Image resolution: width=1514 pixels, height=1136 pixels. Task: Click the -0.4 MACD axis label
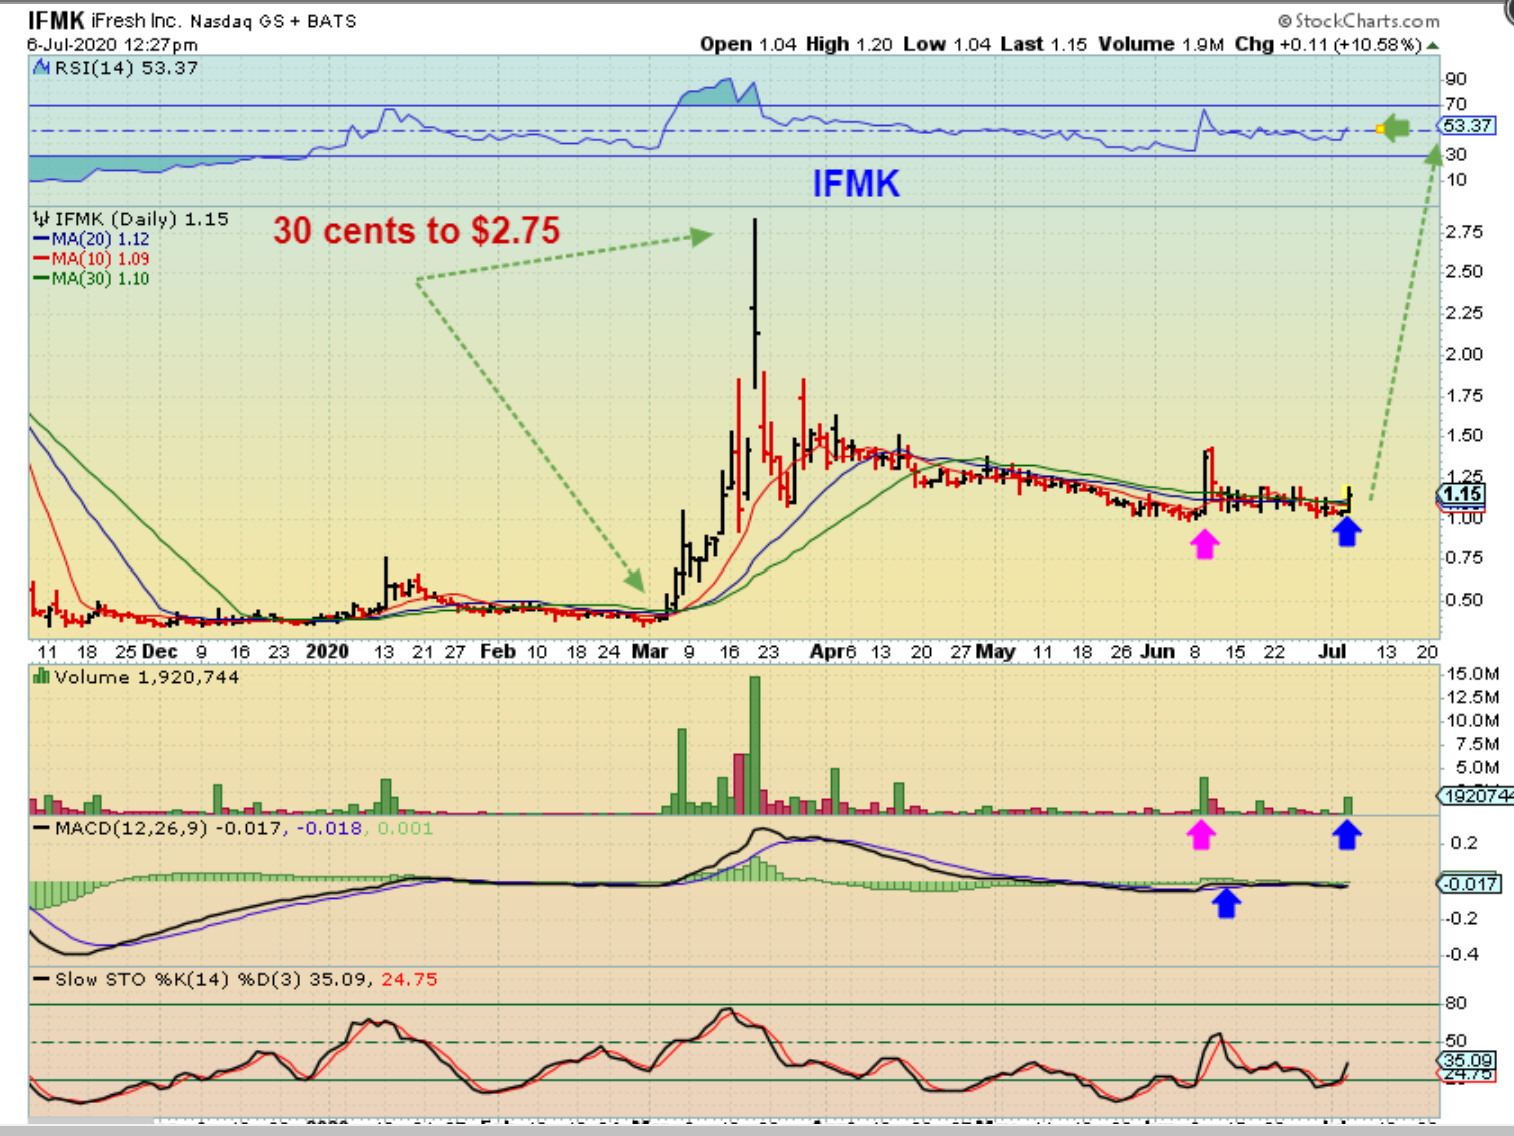click(1461, 955)
